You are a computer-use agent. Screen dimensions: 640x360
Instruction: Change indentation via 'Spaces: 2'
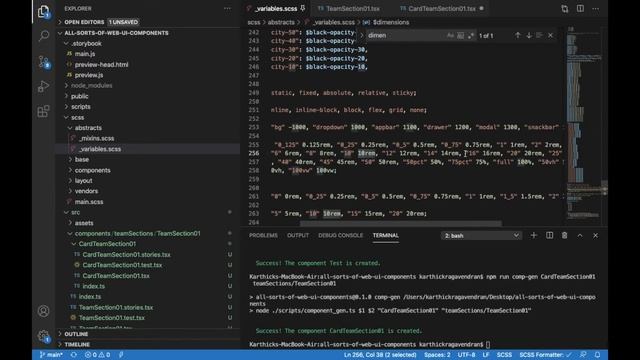click(437, 355)
